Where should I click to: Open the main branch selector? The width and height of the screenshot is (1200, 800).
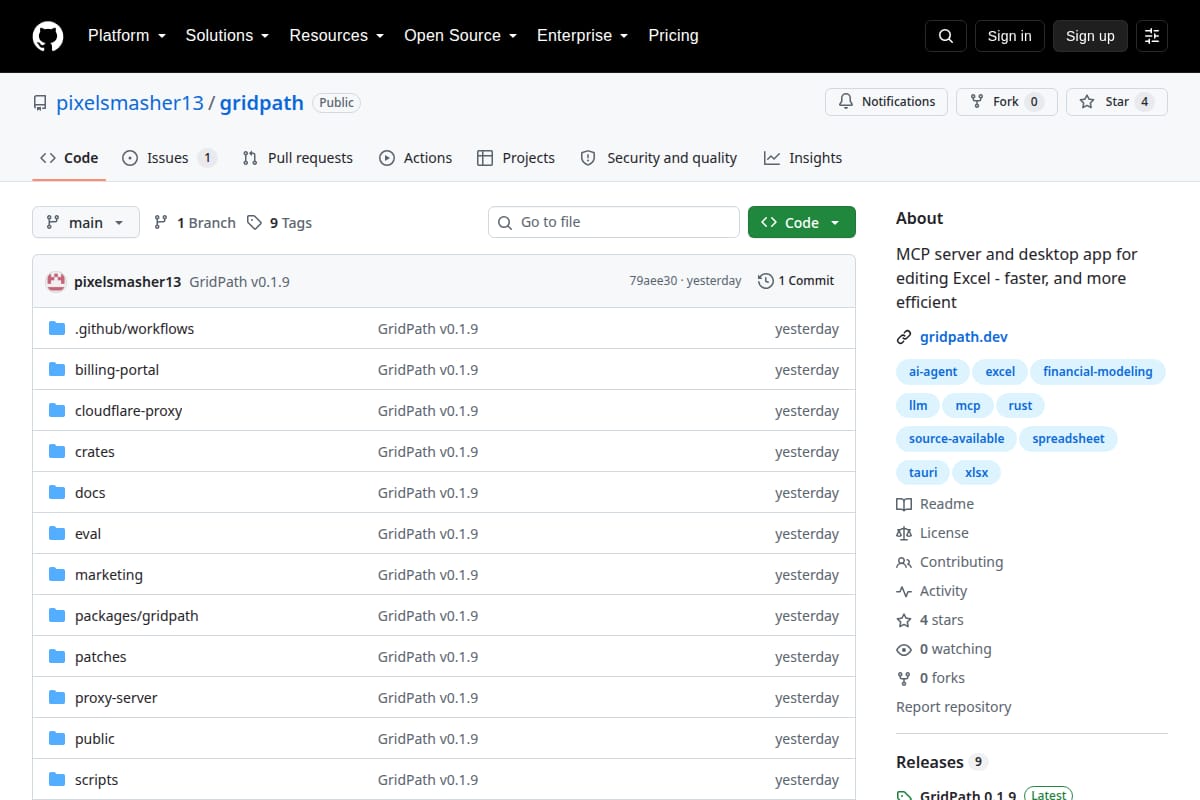tap(86, 223)
